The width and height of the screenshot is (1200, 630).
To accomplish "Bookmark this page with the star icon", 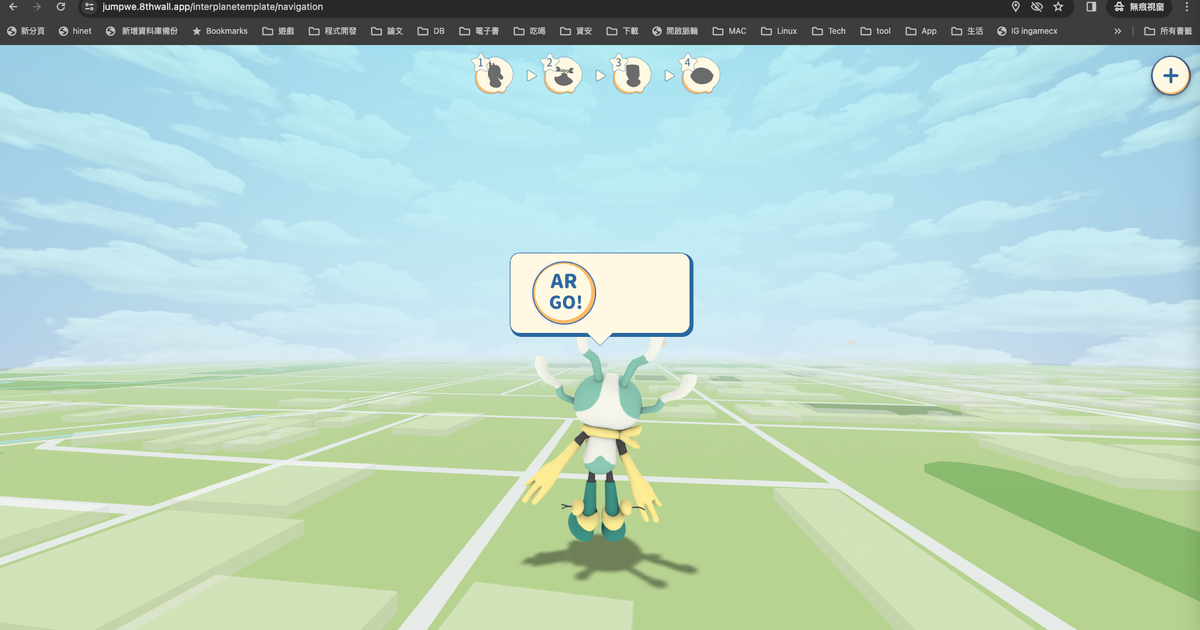I will coord(1058,7).
